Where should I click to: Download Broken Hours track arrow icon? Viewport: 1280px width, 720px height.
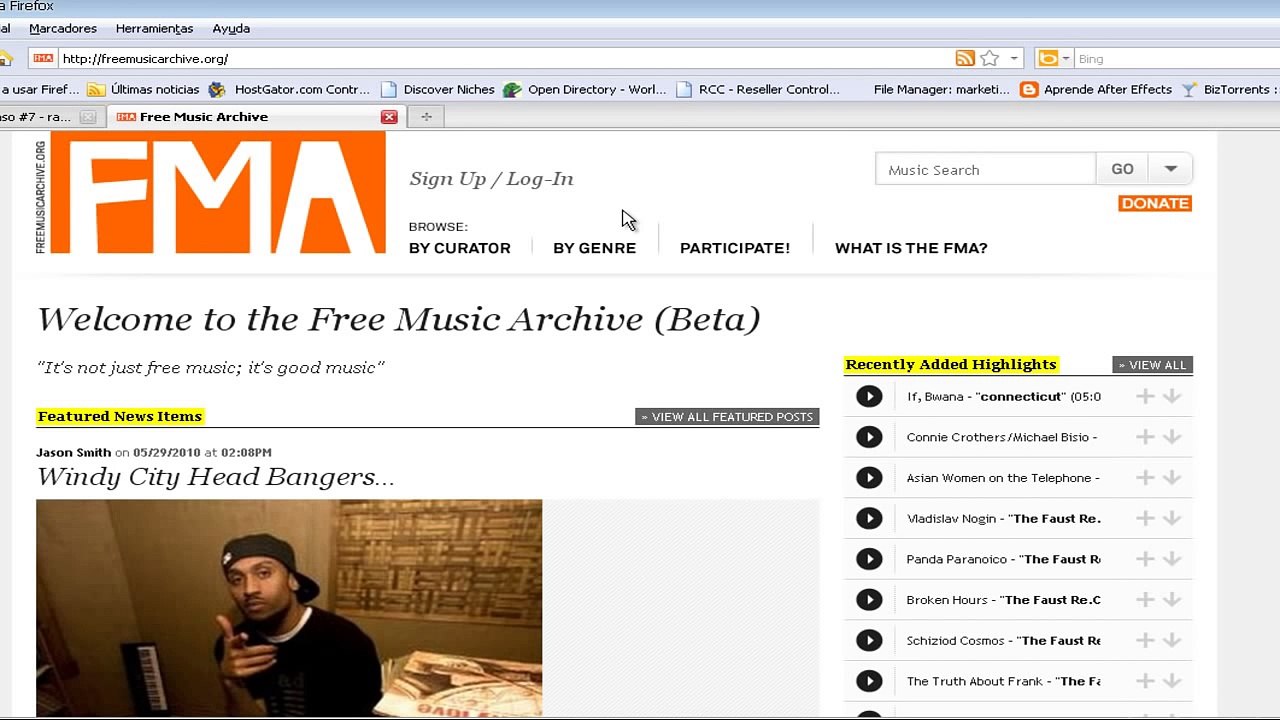[1172, 600]
